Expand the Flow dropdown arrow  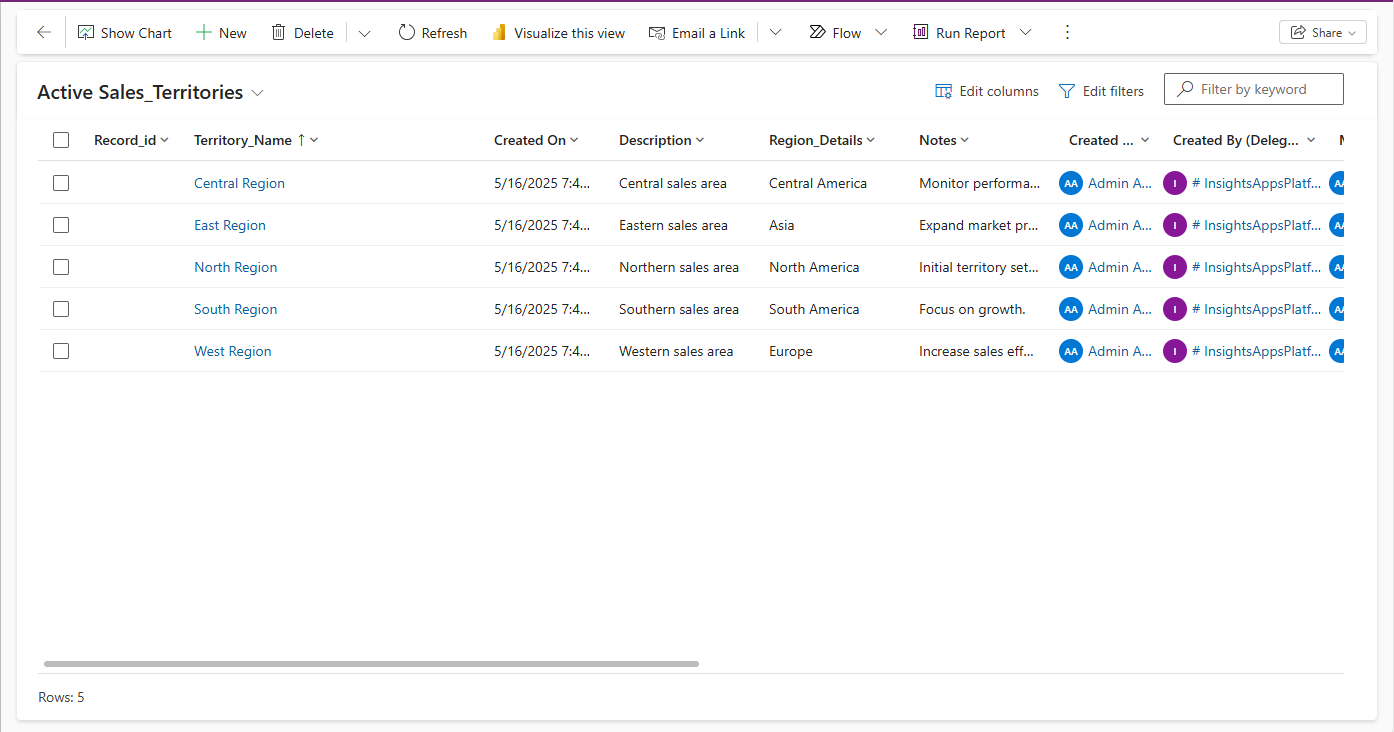click(881, 33)
